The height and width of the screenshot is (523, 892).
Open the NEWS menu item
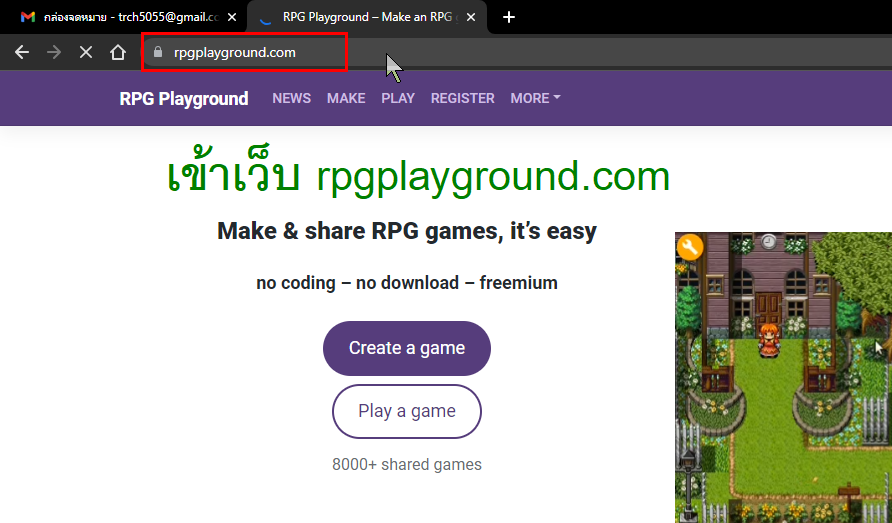(291, 98)
